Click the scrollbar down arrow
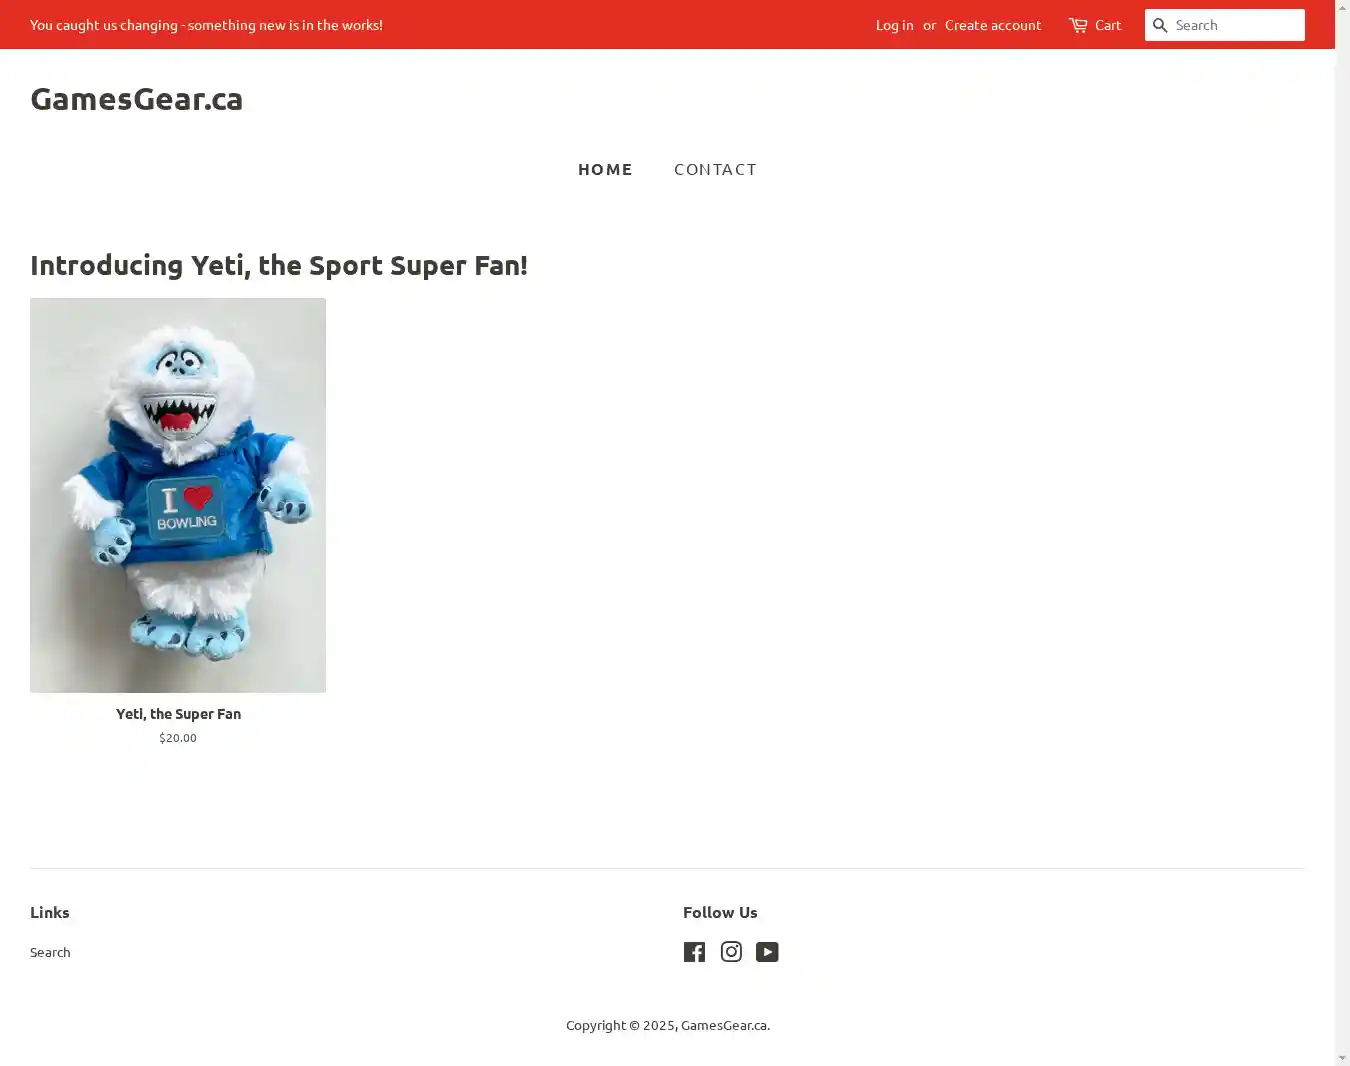This screenshot has height=1066, width=1350. tap(1342, 1057)
